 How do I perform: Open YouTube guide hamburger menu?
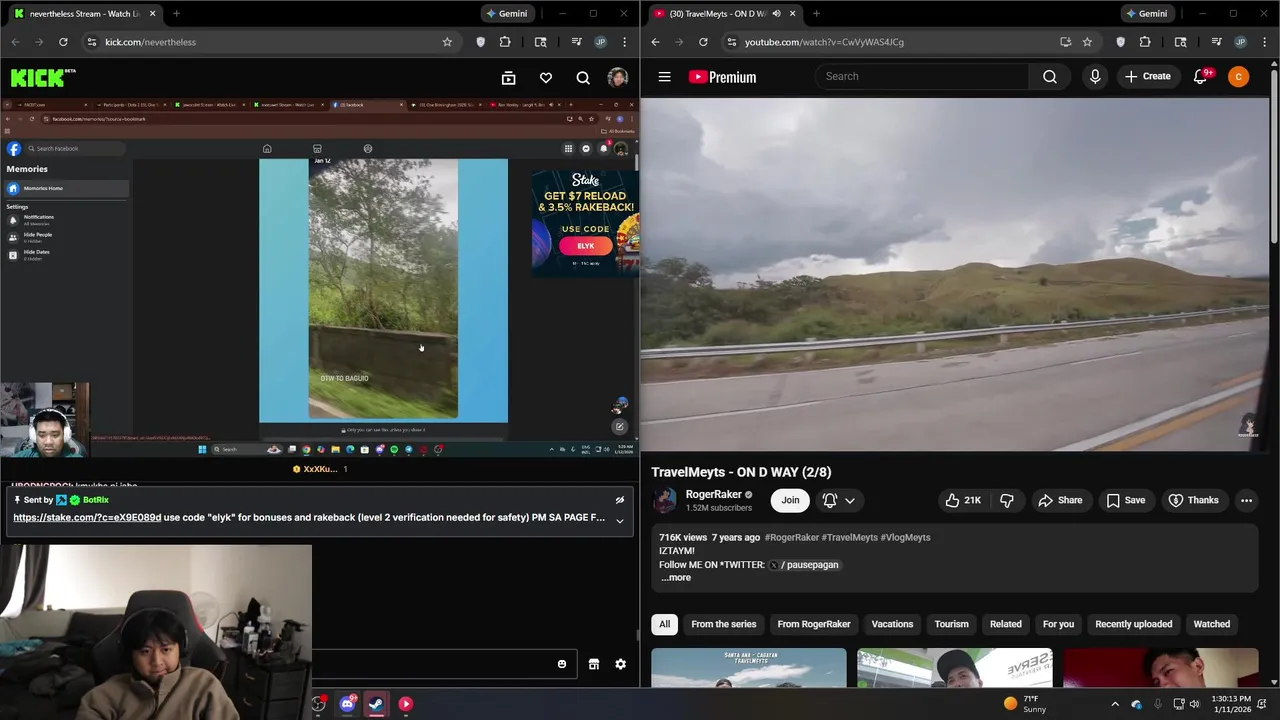[664, 77]
